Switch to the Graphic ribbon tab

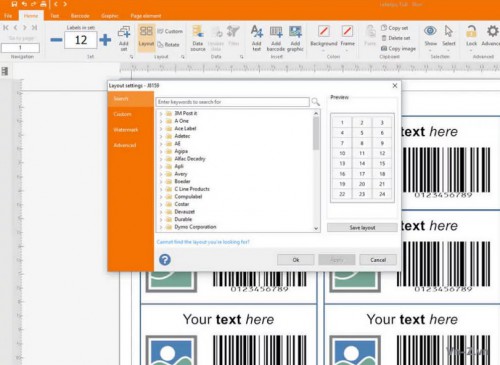point(110,16)
